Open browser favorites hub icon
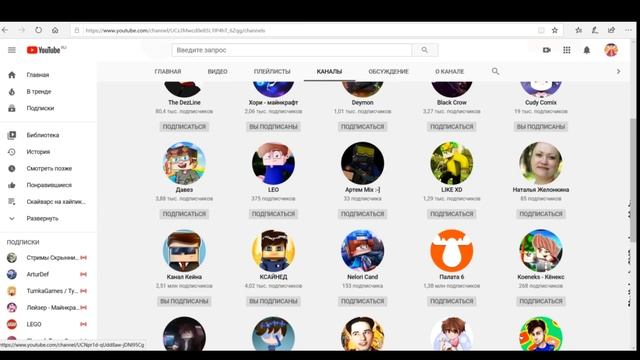The width and height of the screenshot is (640, 360). pyautogui.click(x=579, y=30)
